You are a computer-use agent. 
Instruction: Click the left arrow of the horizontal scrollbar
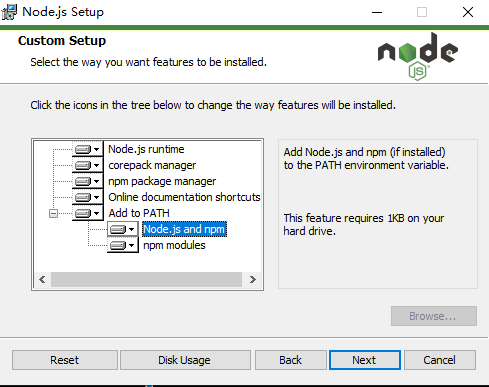(x=42, y=279)
